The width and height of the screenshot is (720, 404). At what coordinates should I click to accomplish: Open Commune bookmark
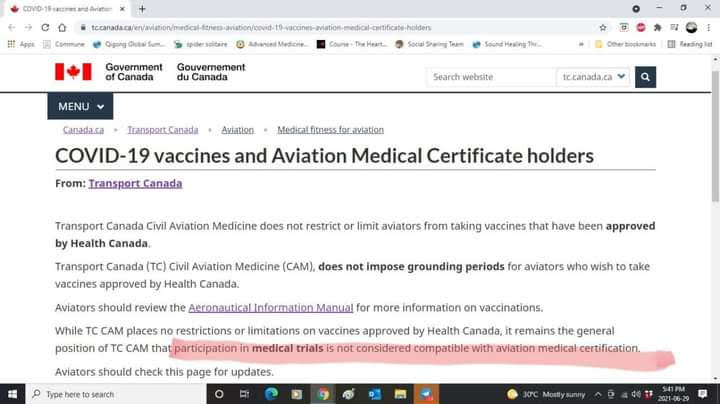click(x=64, y=44)
